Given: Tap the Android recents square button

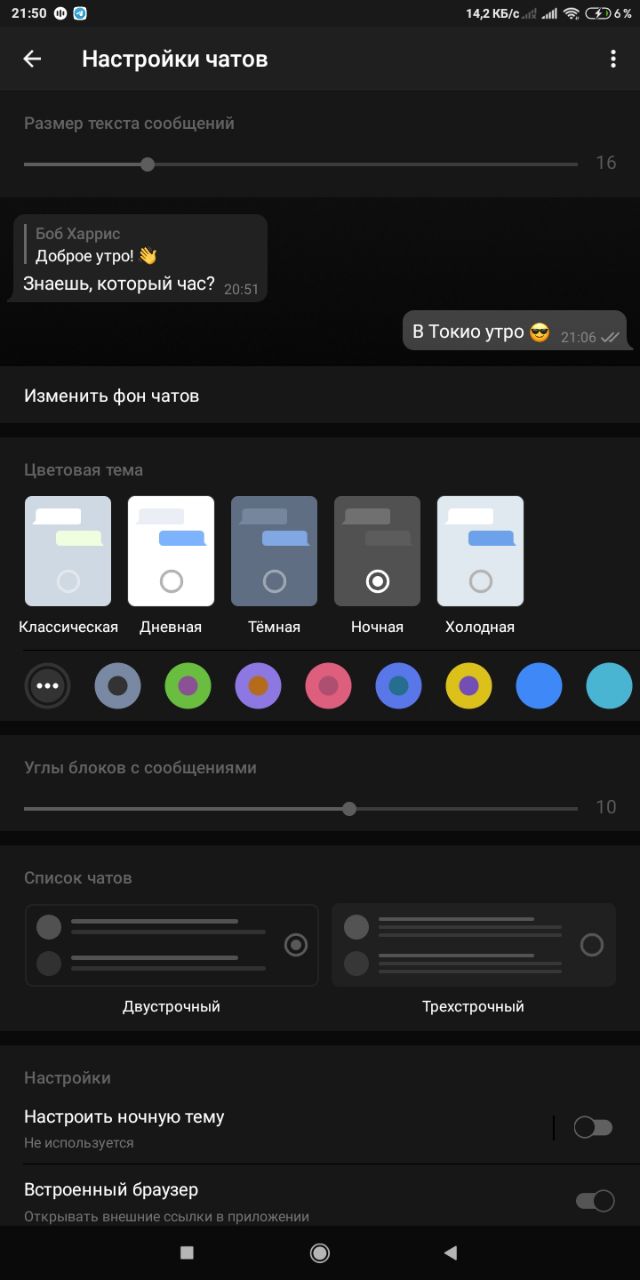Looking at the screenshot, I should [x=186, y=1252].
